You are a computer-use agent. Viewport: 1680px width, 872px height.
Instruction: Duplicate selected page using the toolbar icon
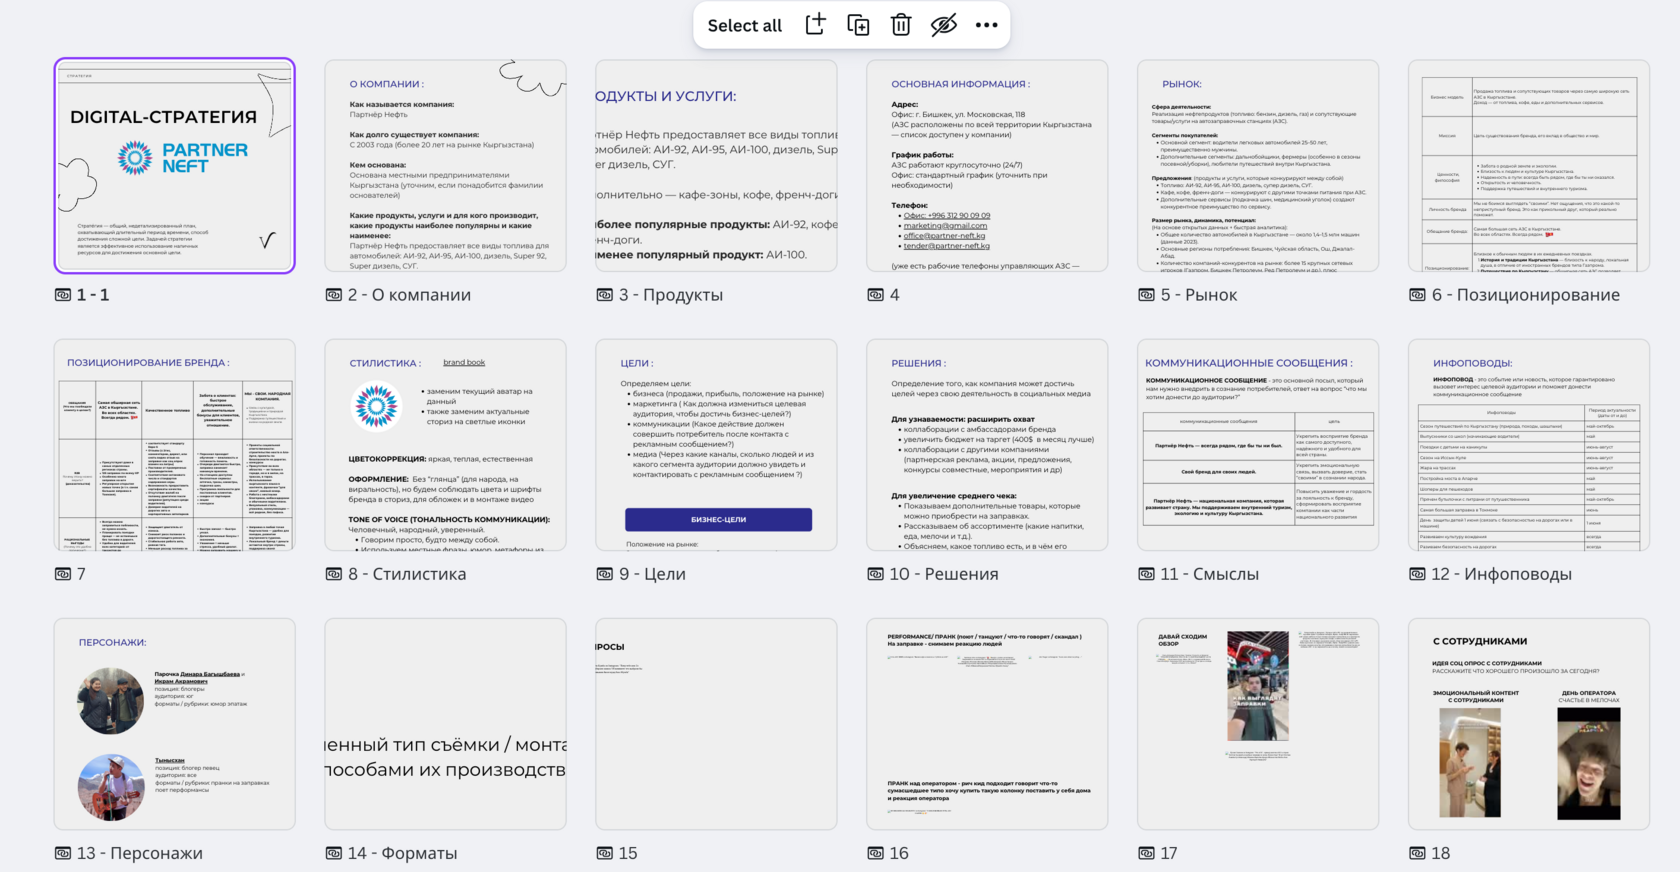pyautogui.click(x=858, y=25)
